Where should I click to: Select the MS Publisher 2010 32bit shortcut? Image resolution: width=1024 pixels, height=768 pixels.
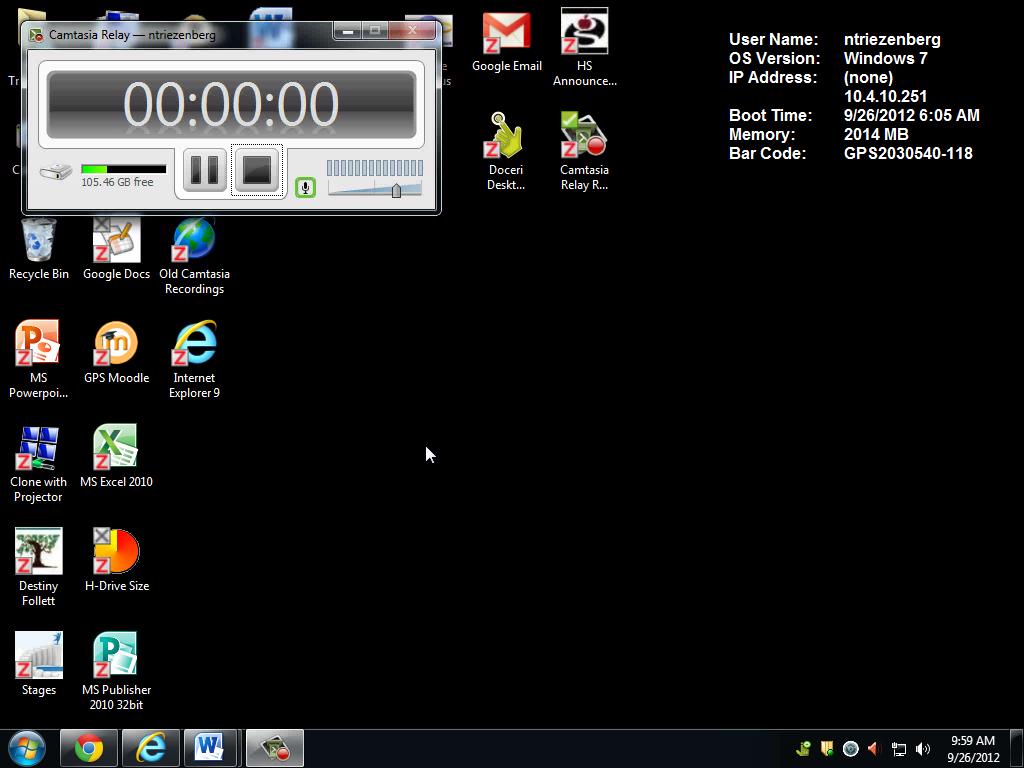(x=116, y=671)
